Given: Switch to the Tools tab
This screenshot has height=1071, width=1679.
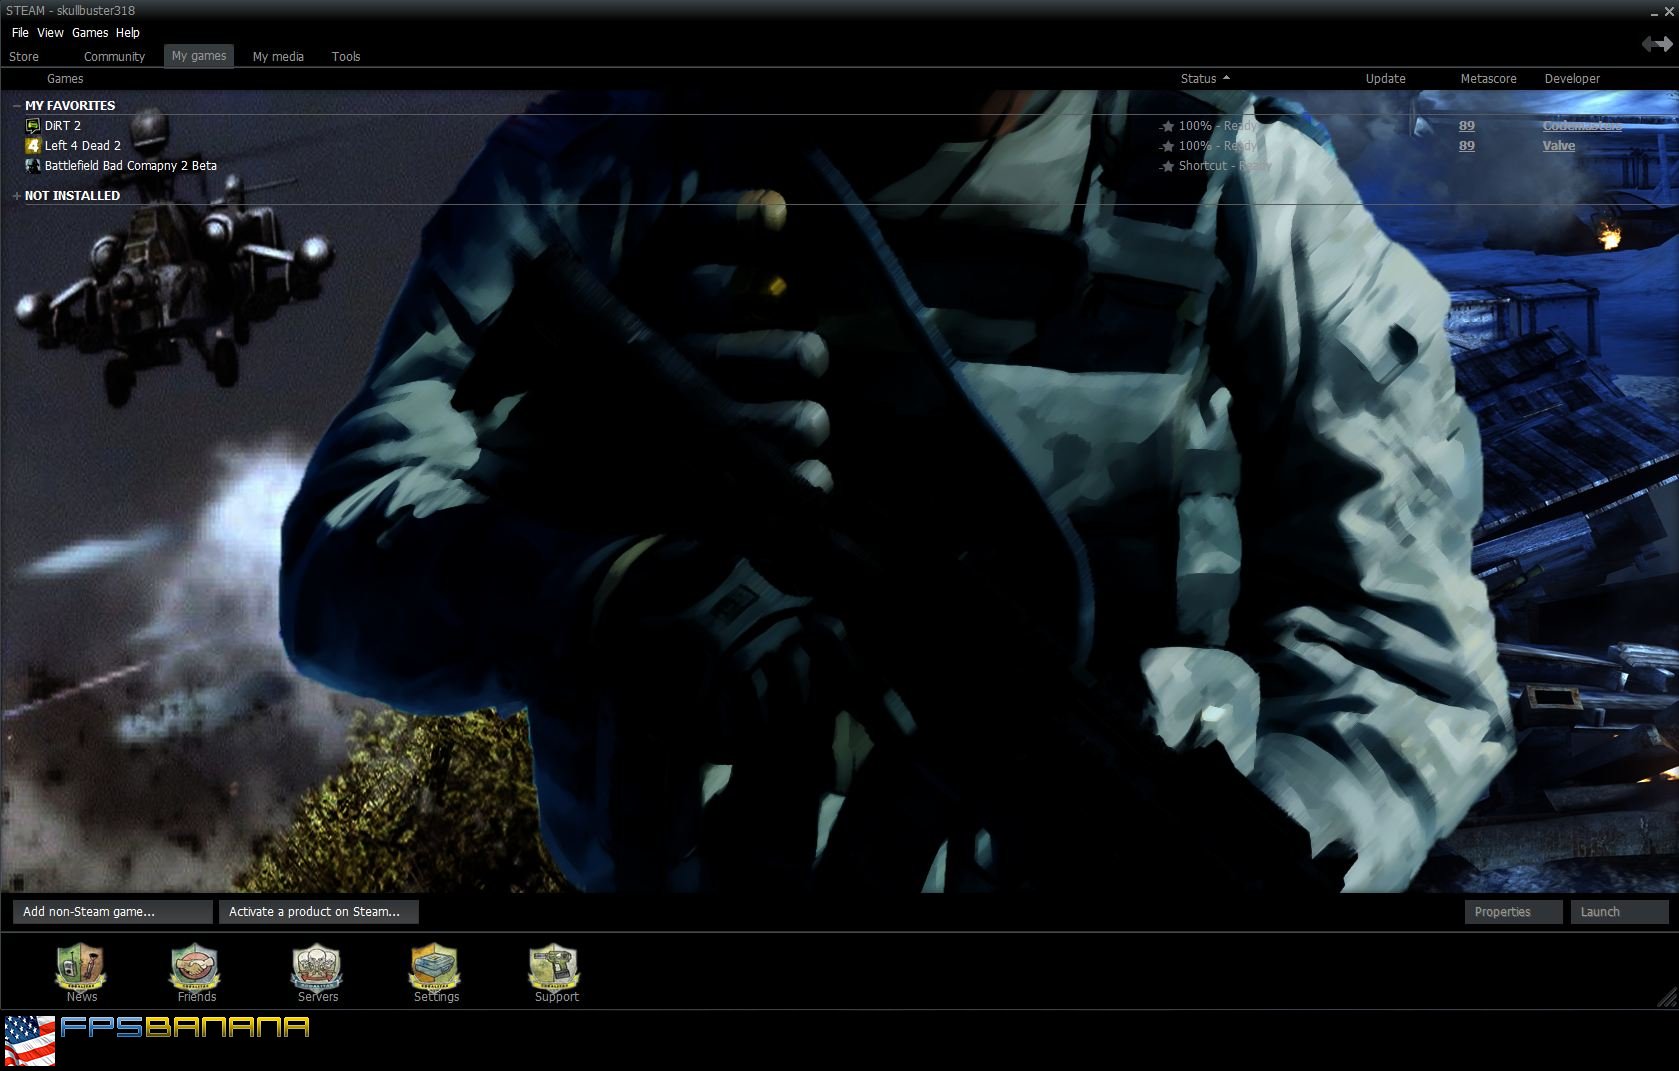Looking at the screenshot, I should click(346, 57).
